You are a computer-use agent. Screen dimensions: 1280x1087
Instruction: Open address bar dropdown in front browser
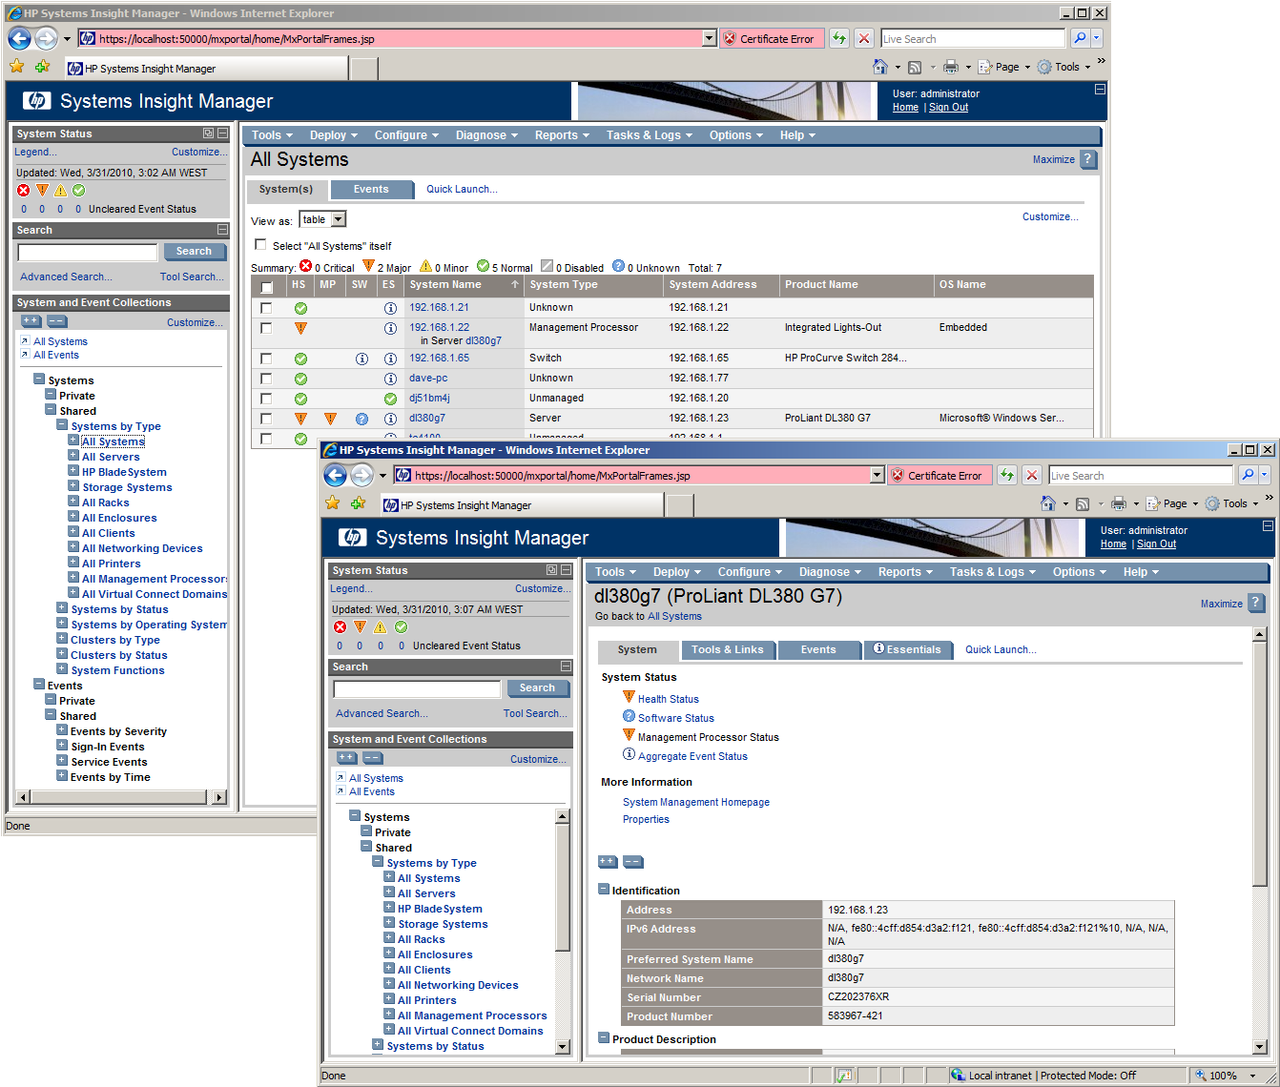[x=877, y=475]
